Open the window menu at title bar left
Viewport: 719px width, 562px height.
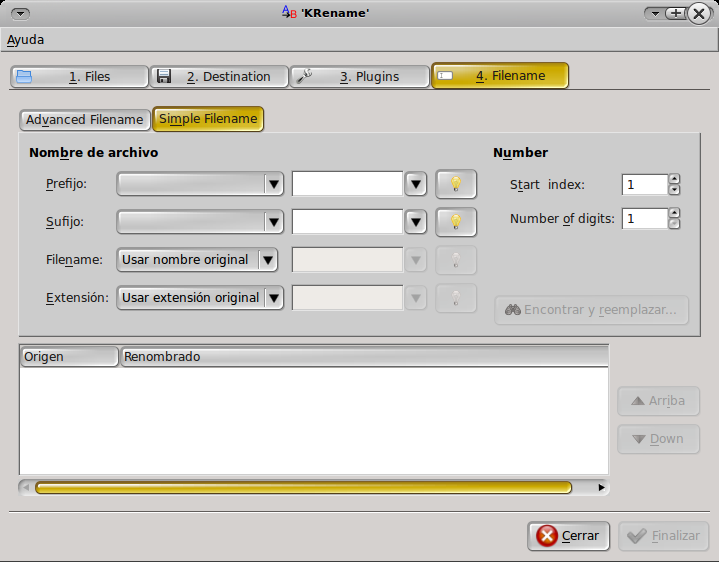tap(21, 14)
